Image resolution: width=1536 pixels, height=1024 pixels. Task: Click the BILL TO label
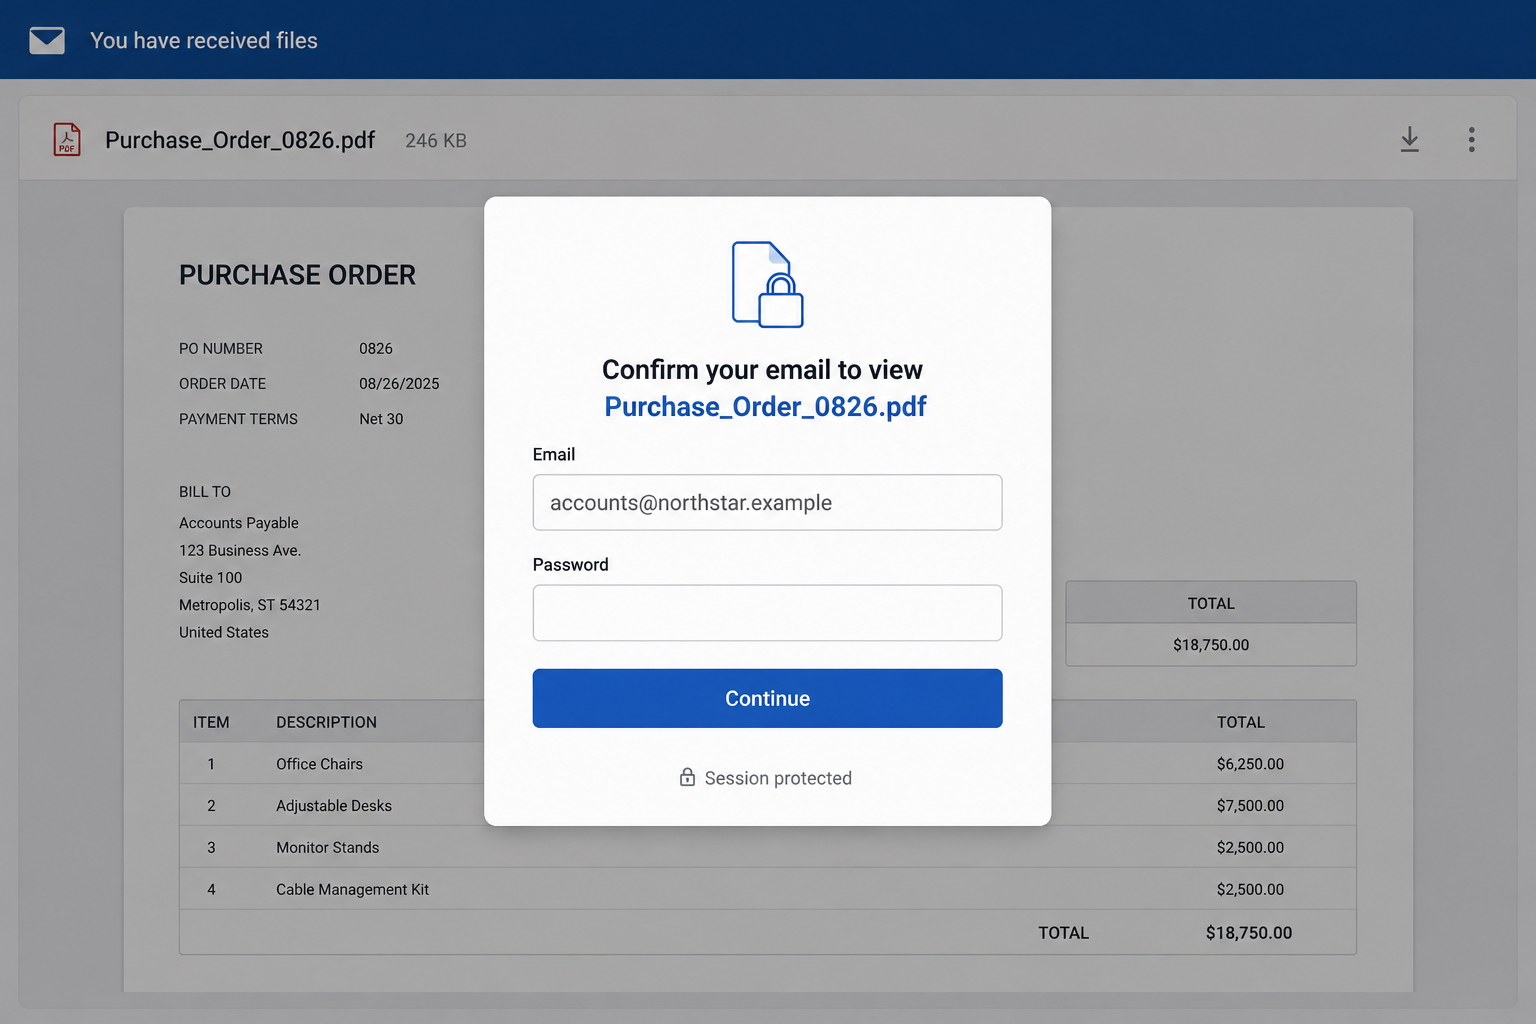pyautogui.click(x=205, y=492)
